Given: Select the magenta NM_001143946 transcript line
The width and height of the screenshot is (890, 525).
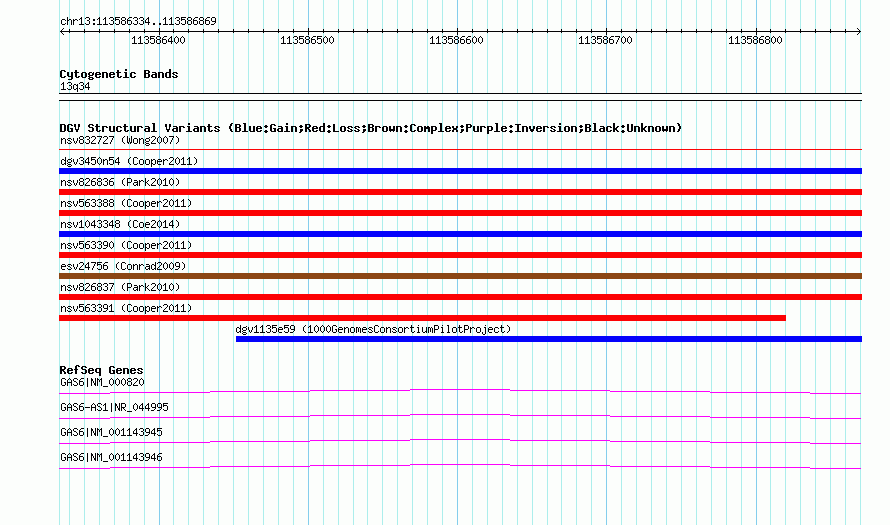Looking at the screenshot, I should [460, 465].
